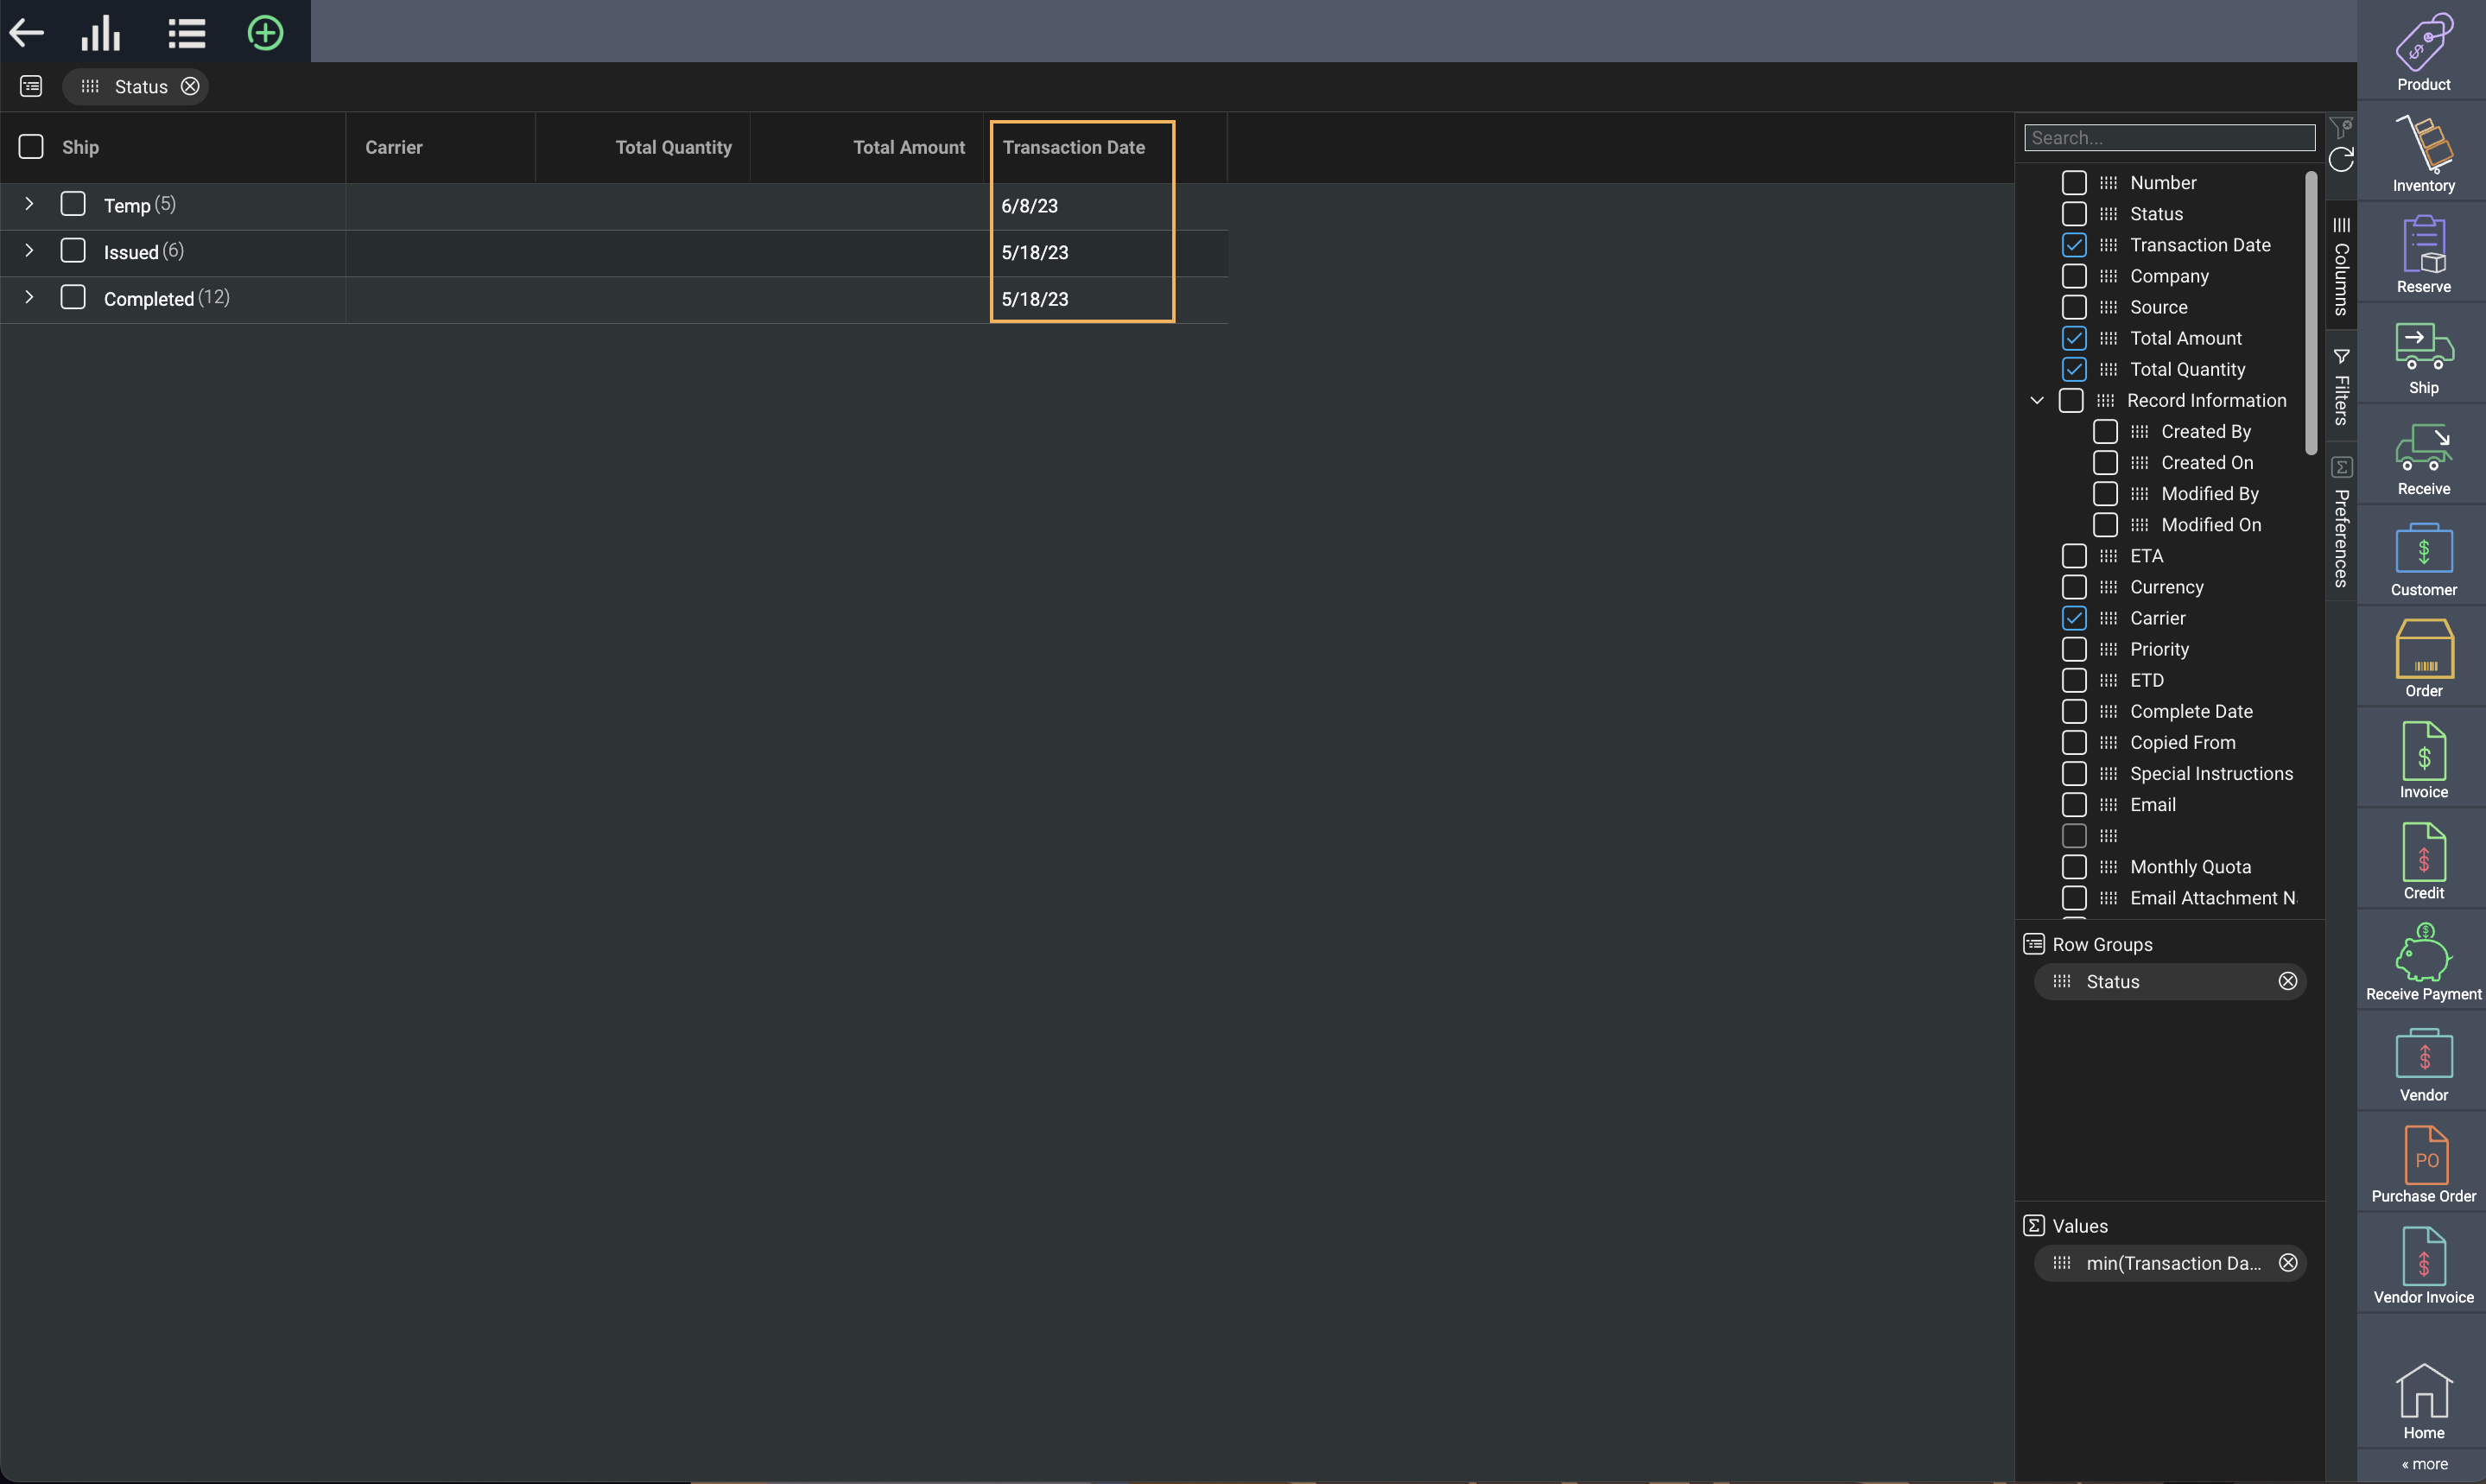Click the refresh icon above Columns tab
2486x1484 pixels.
pyautogui.click(x=2341, y=160)
